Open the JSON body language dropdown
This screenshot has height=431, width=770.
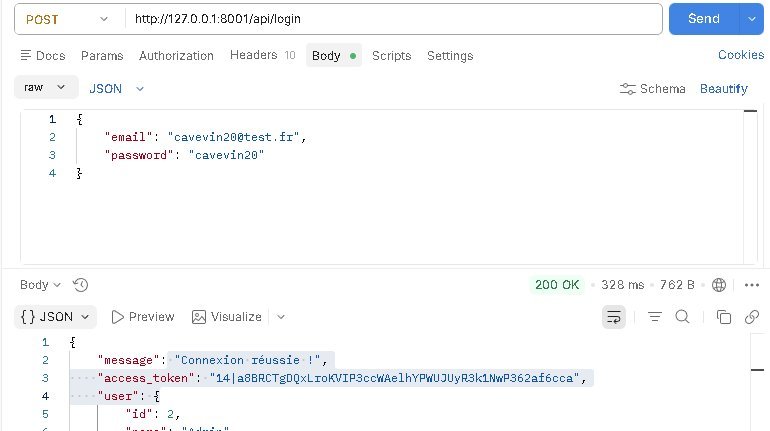[116, 88]
